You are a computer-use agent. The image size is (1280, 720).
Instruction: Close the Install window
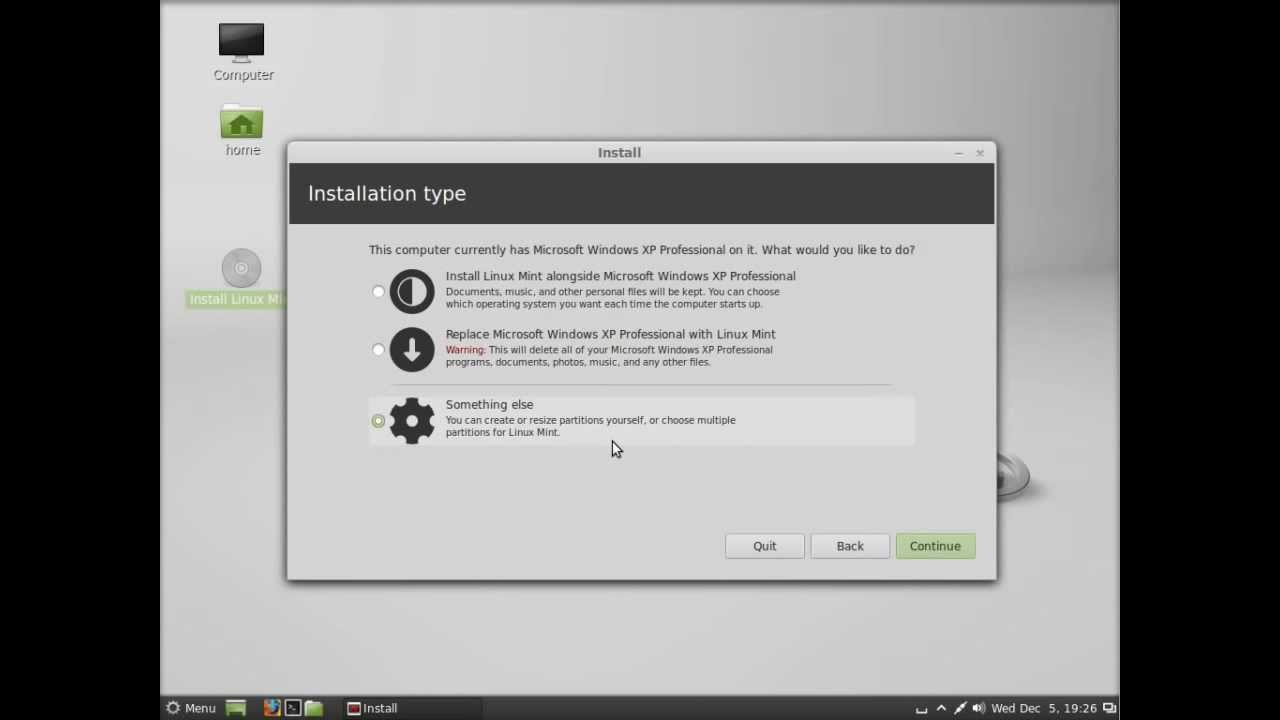click(980, 153)
